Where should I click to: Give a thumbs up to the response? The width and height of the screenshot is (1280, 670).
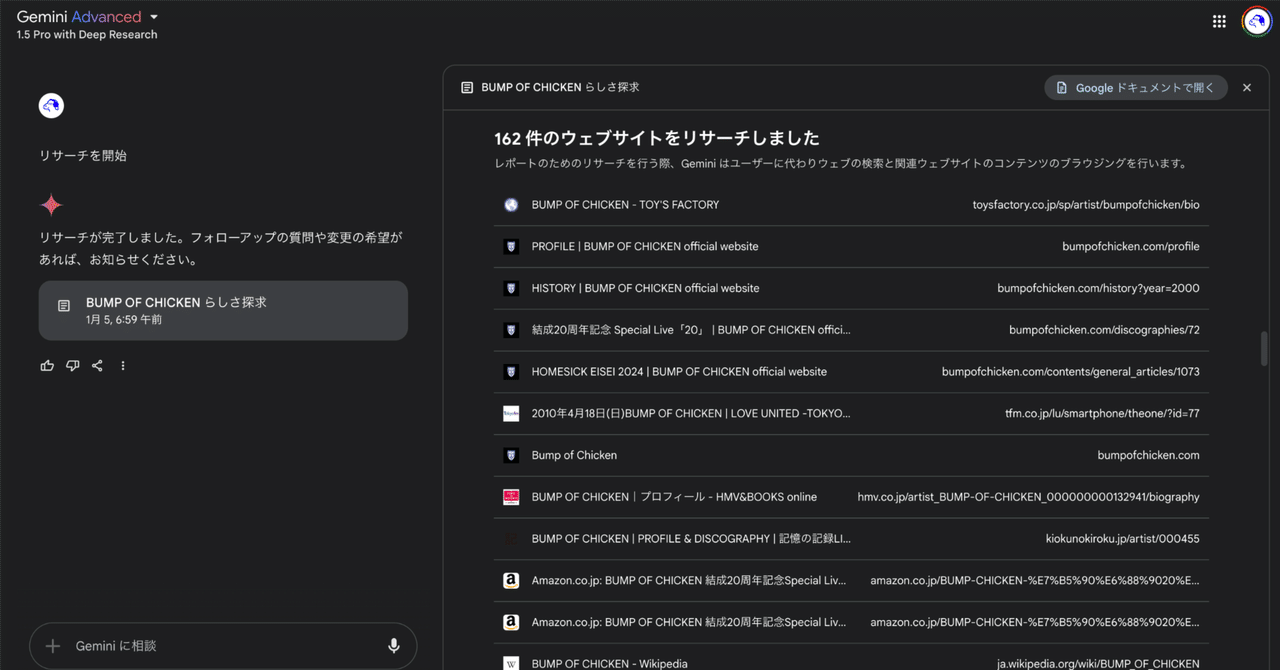(47, 365)
